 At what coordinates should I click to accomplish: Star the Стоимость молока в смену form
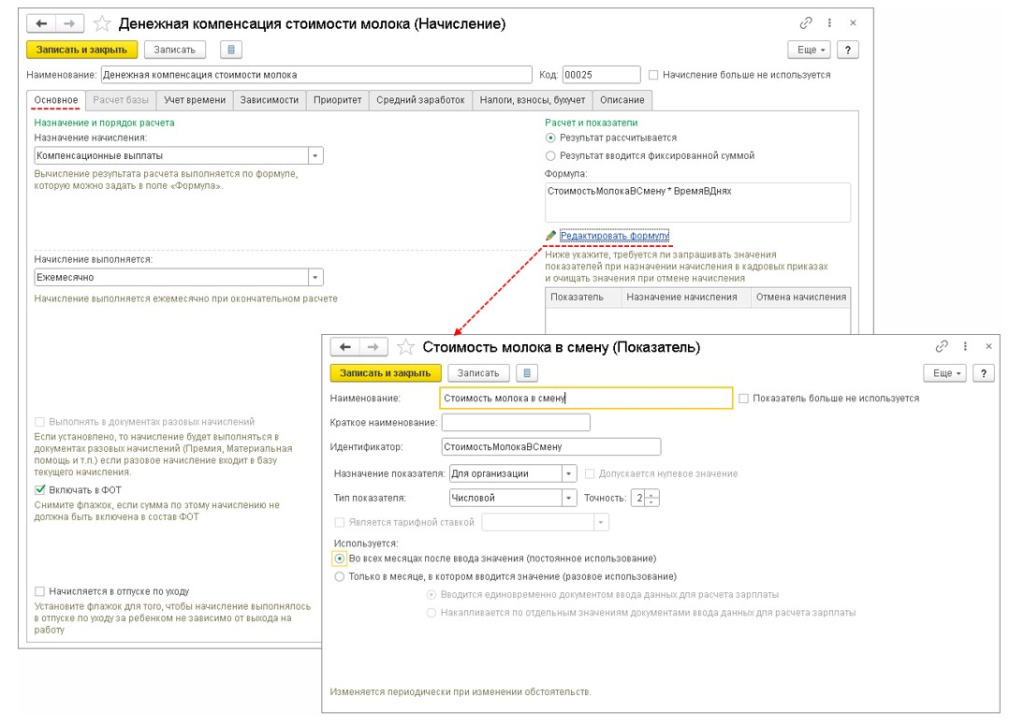pyautogui.click(x=406, y=347)
